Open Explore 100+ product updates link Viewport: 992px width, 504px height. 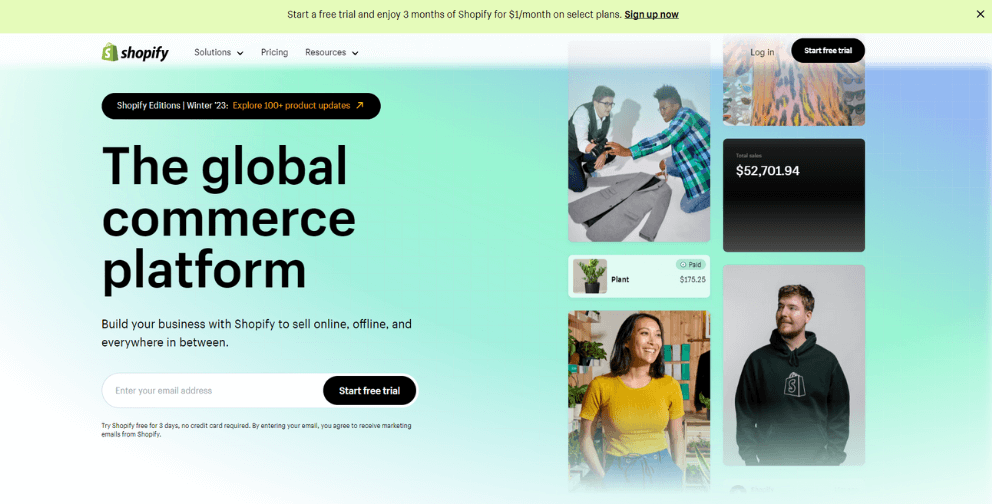(291, 106)
